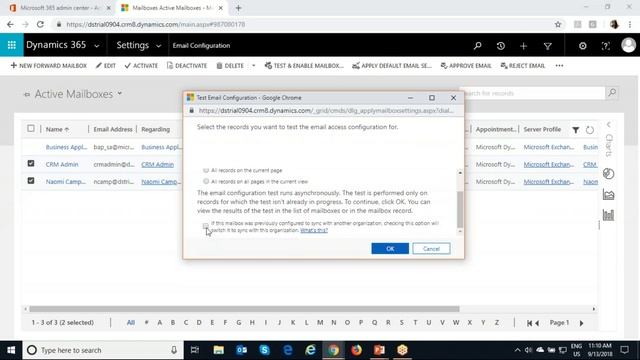Expand the Dynamics 365 dropdown chevron
The width and height of the screenshot is (640, 360).
[97, 46]
